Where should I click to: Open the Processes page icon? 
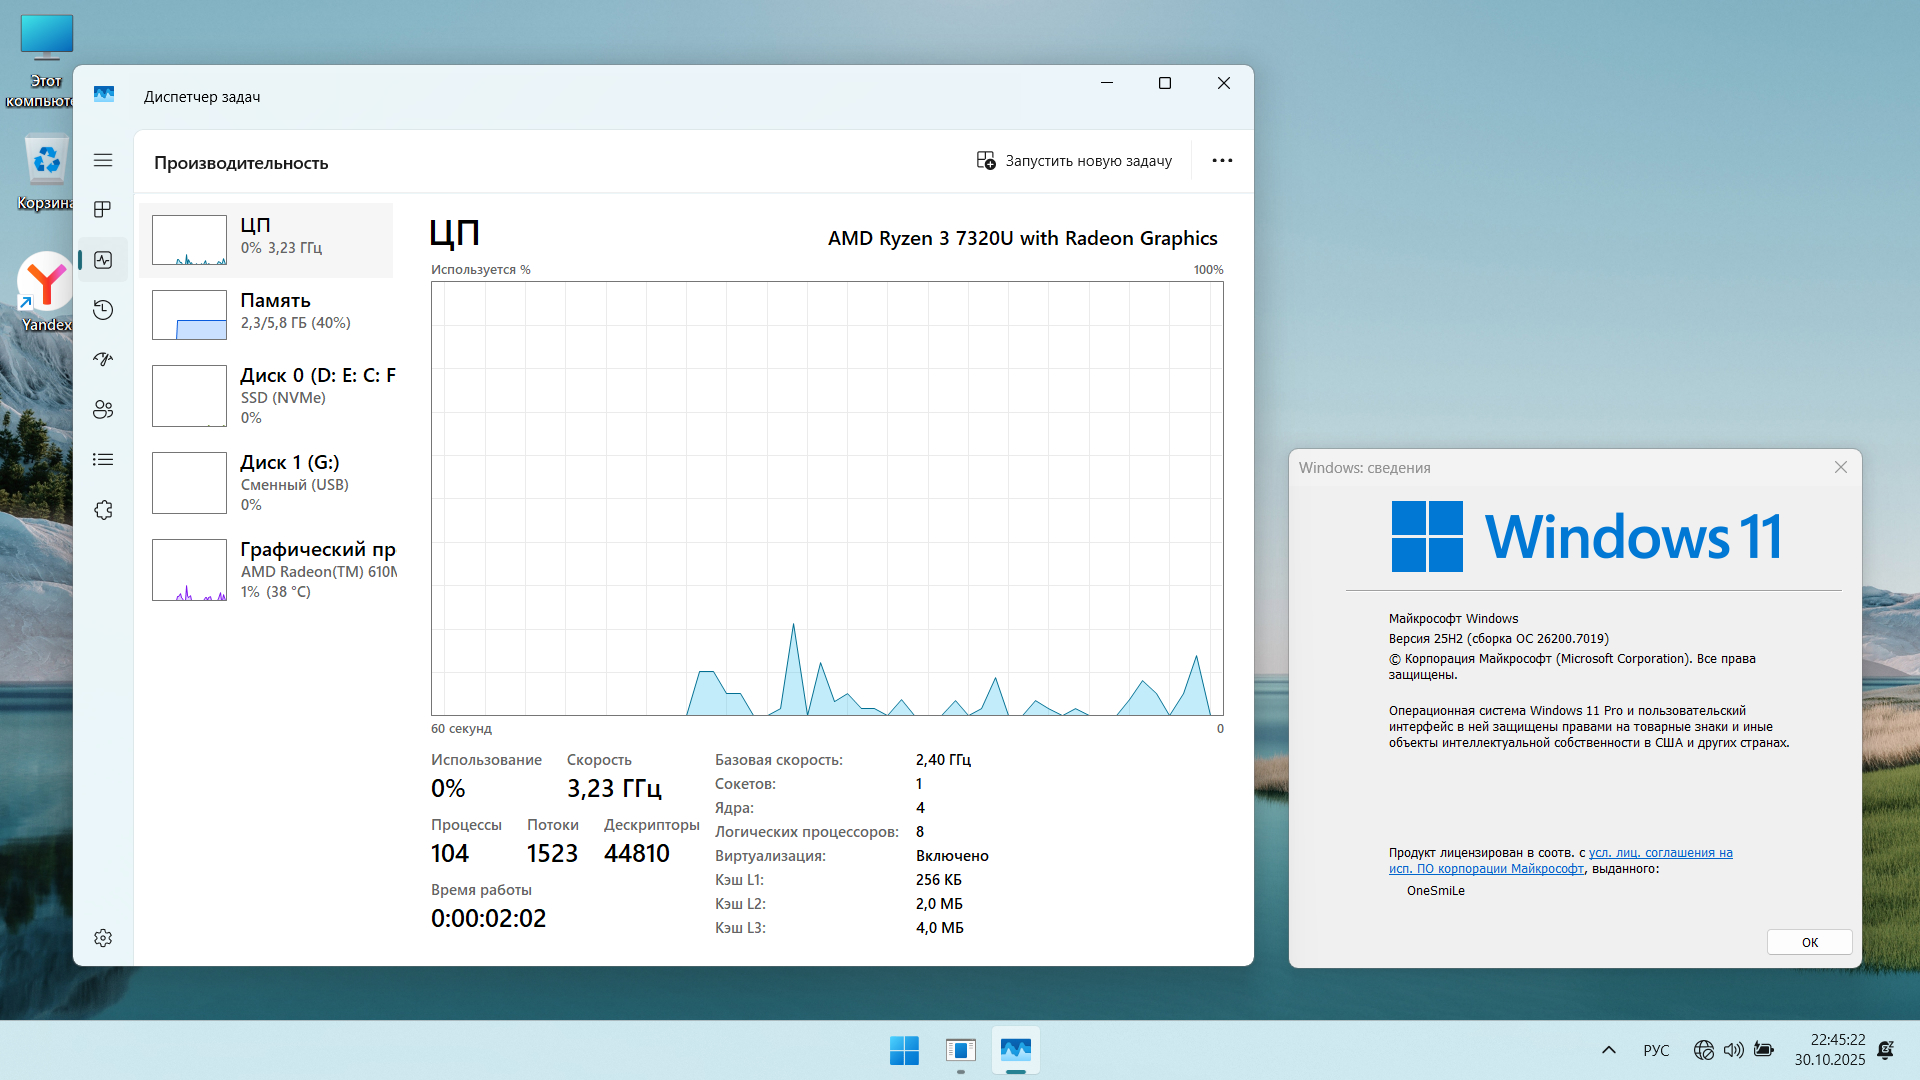(103, 210)
